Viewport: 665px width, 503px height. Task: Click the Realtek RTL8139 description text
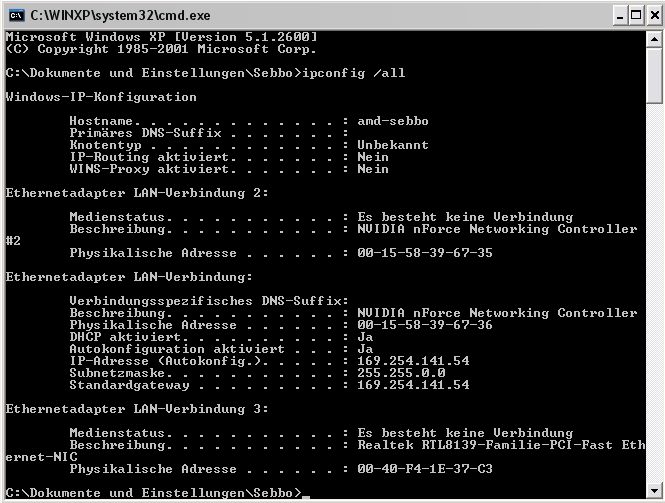tap(501, 445)
